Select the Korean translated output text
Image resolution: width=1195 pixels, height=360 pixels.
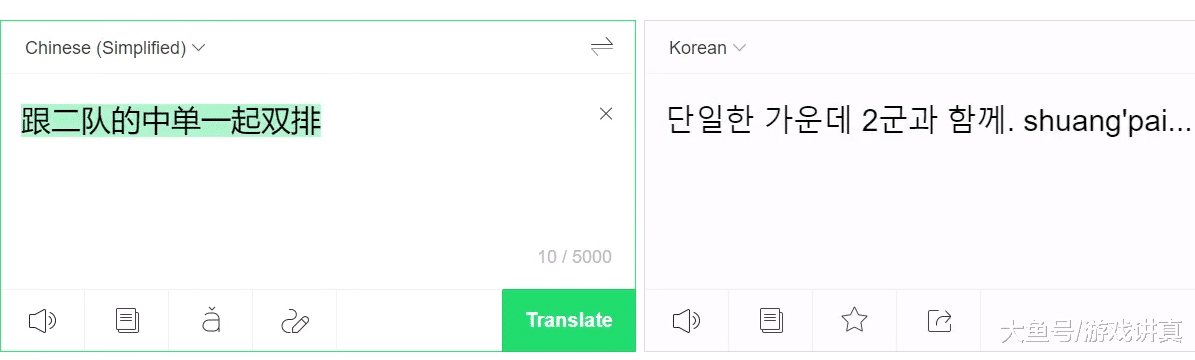[x=929, y=121]
